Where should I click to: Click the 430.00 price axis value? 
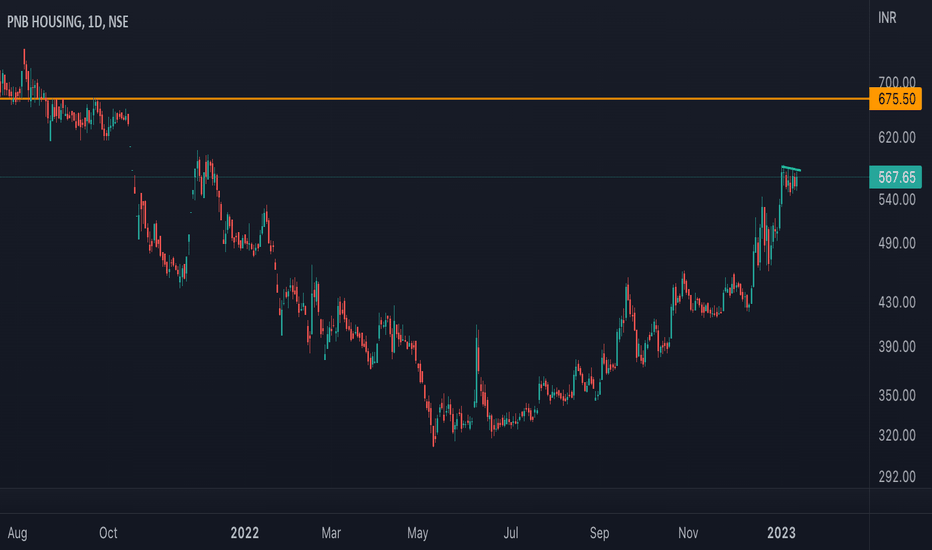click(897, 302)
